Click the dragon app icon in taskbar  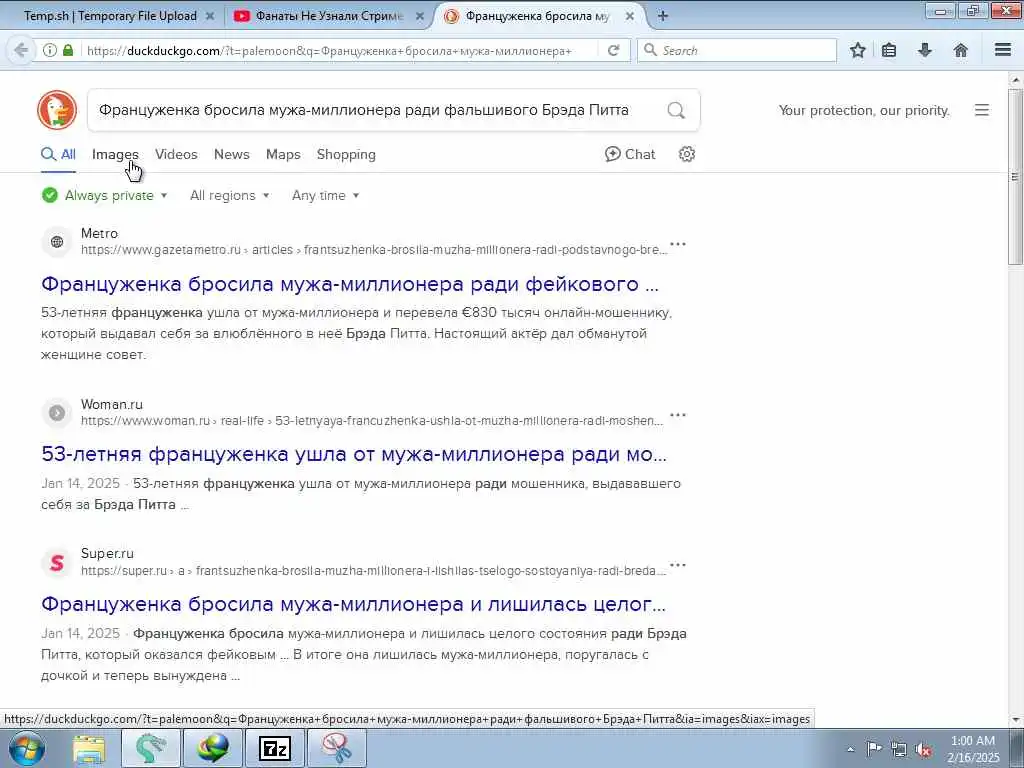(x=151, y=748)
